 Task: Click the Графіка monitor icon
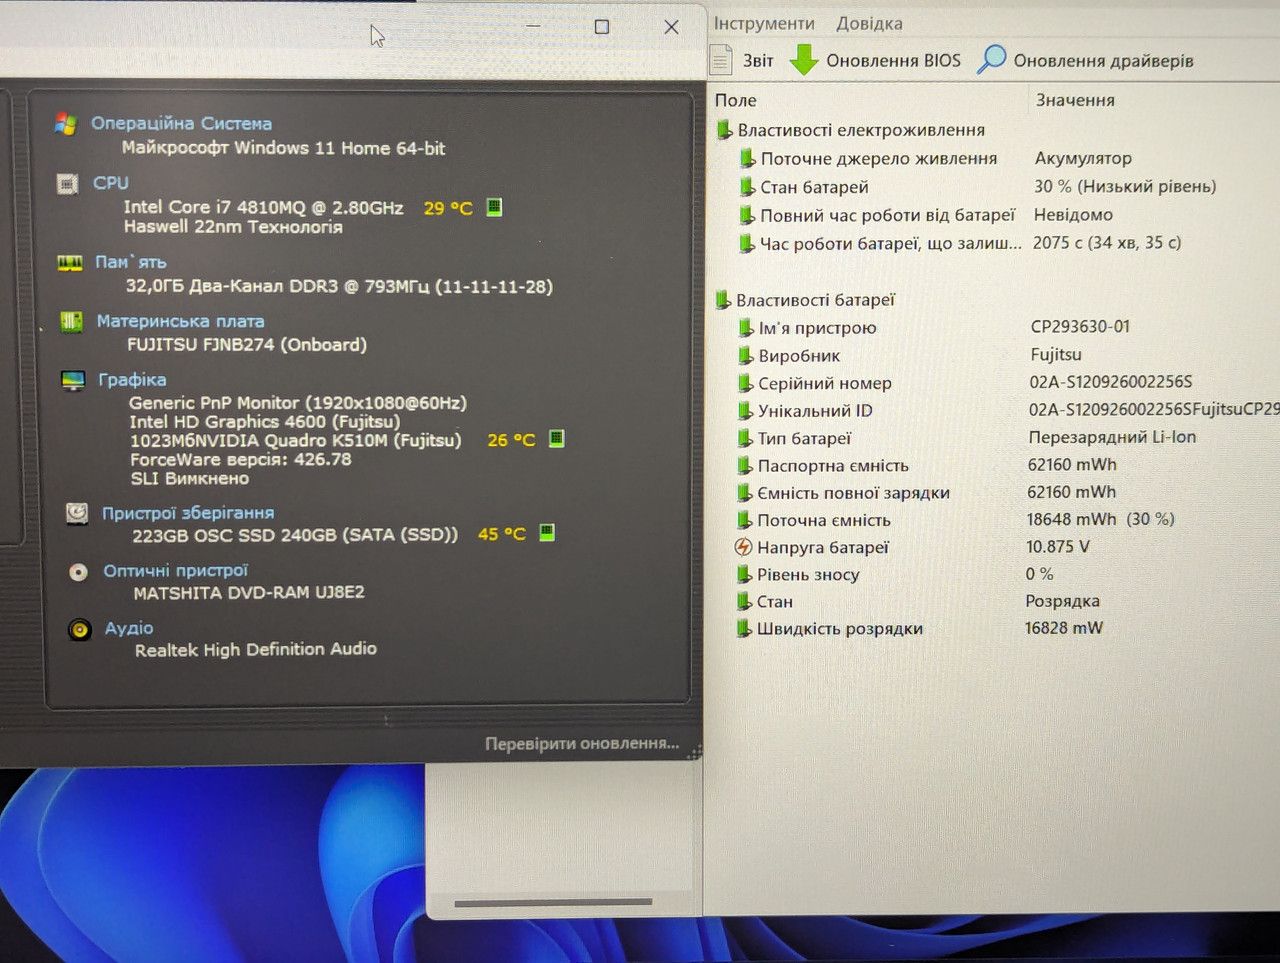pos(73,380)
